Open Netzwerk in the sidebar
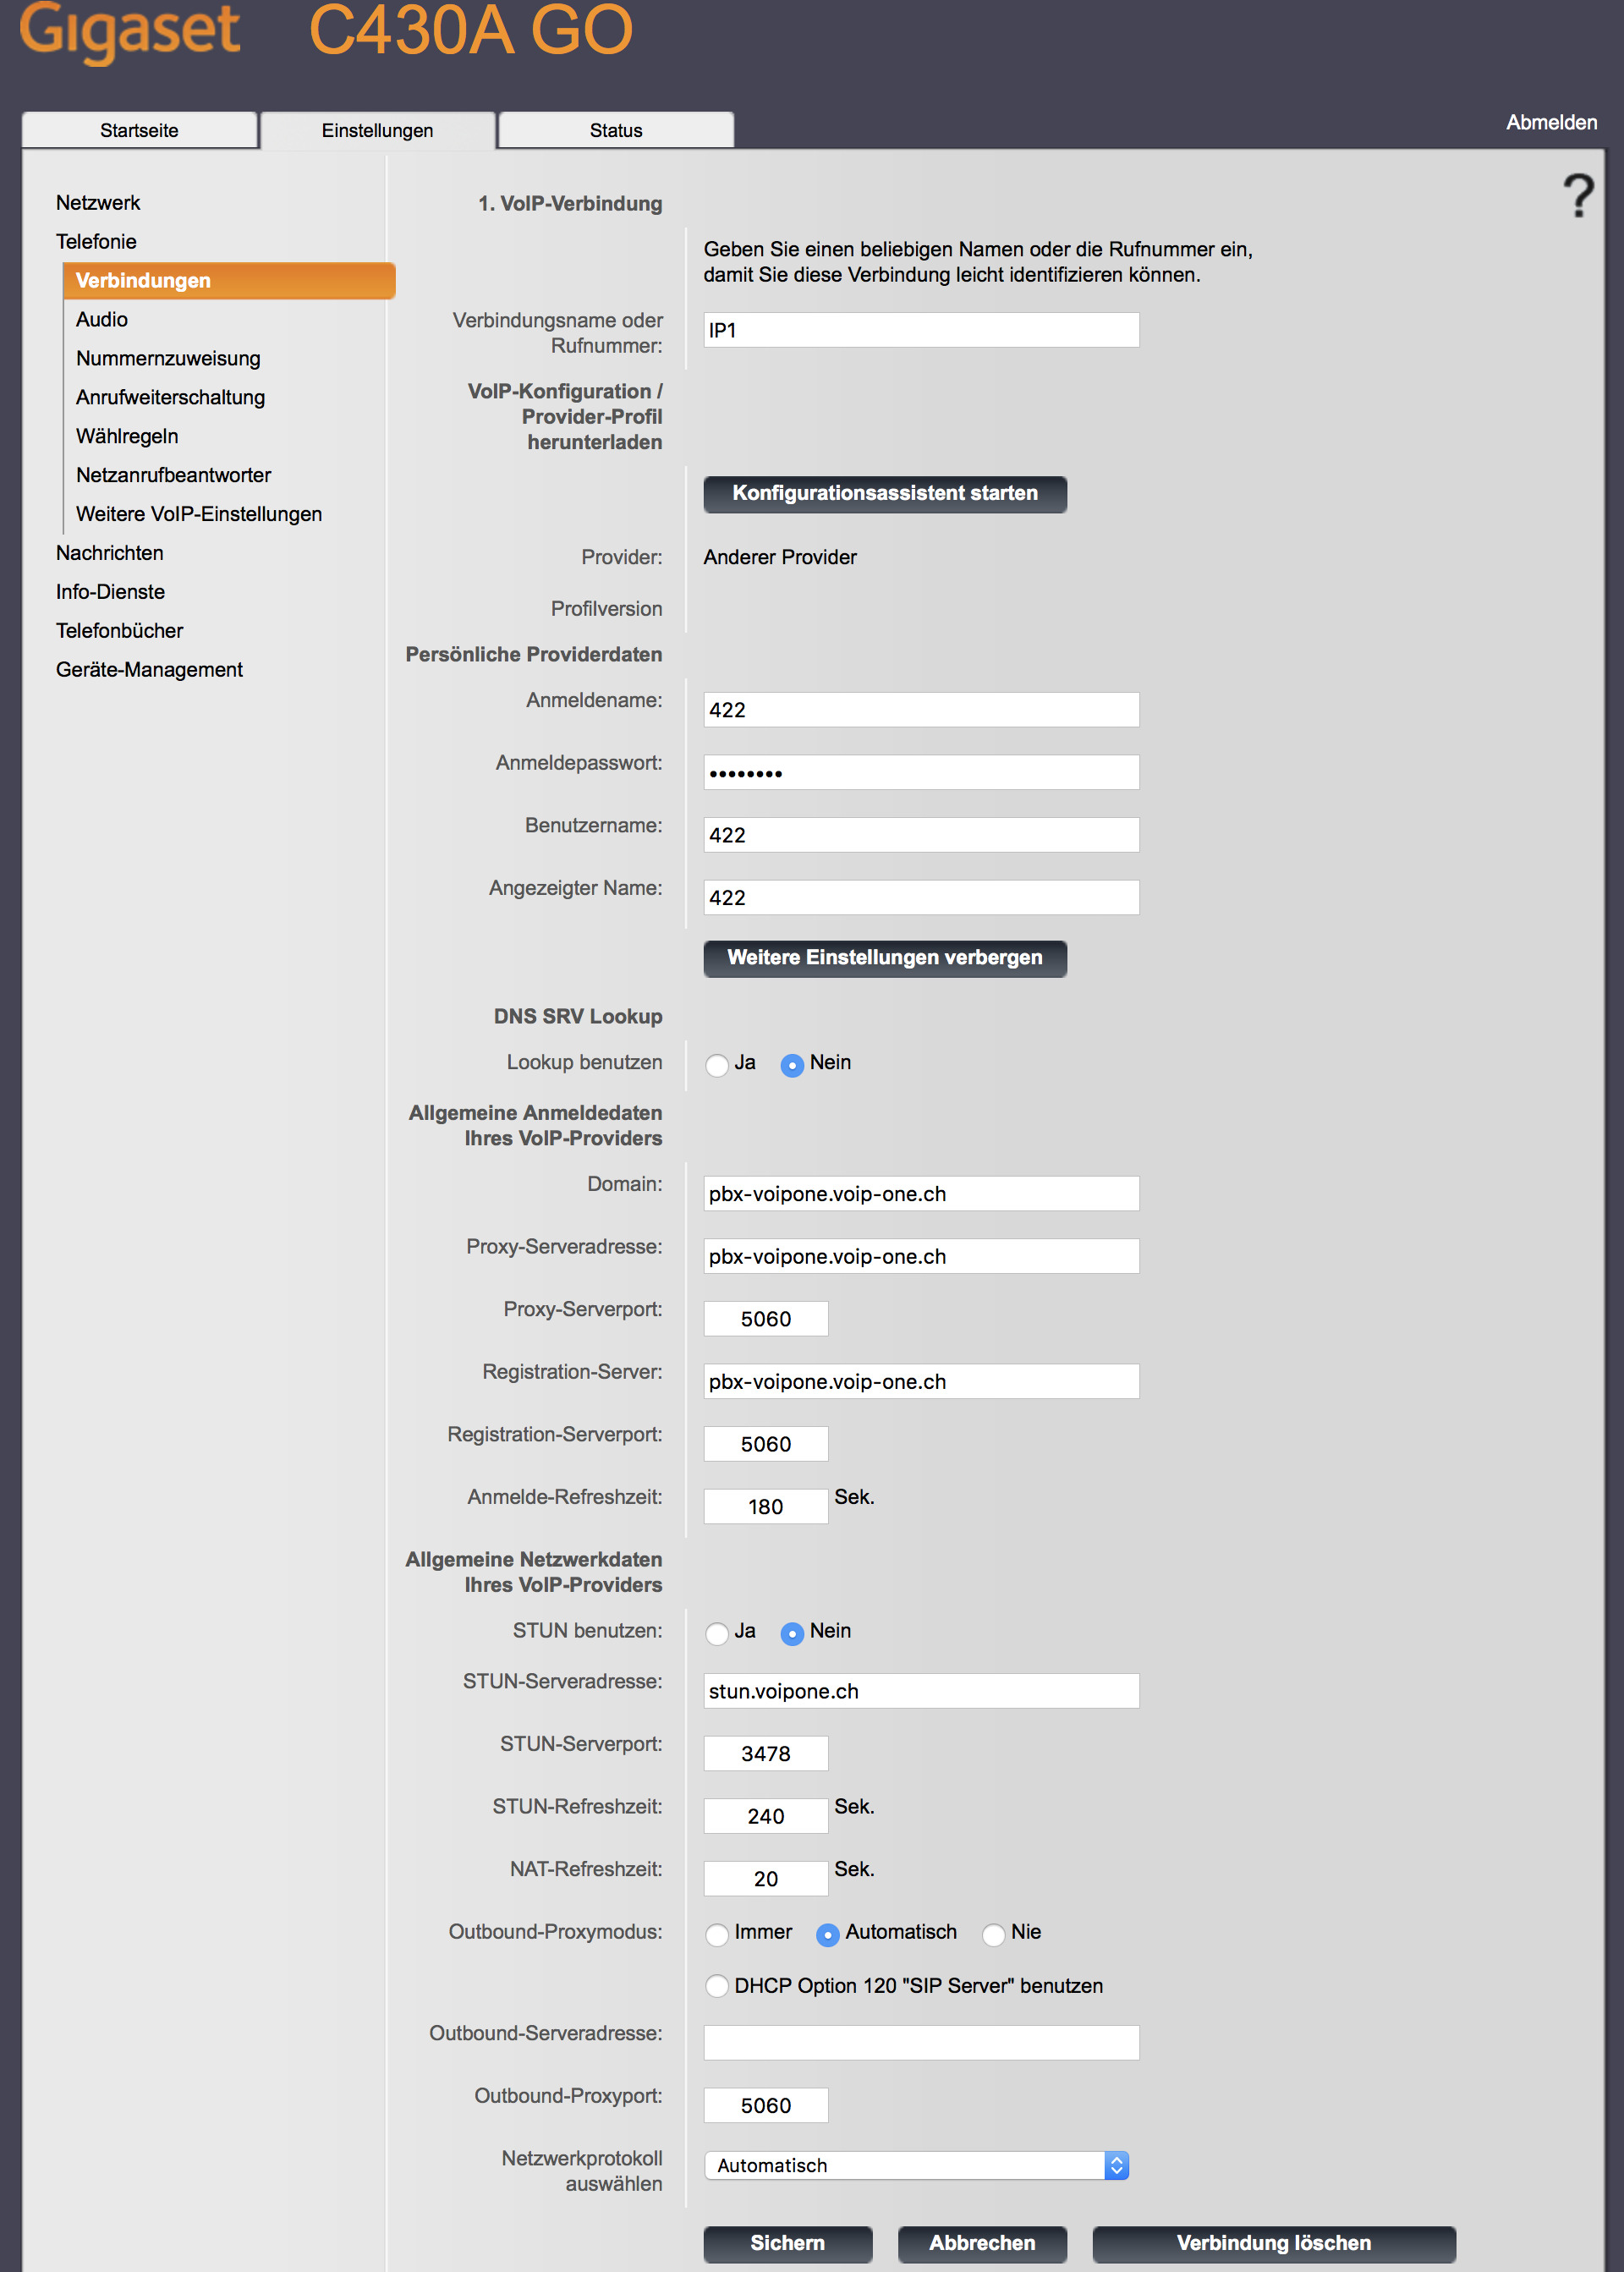Image resolution: width=1624 pixels, height=2272 pixels. click(x=98, y=203)
